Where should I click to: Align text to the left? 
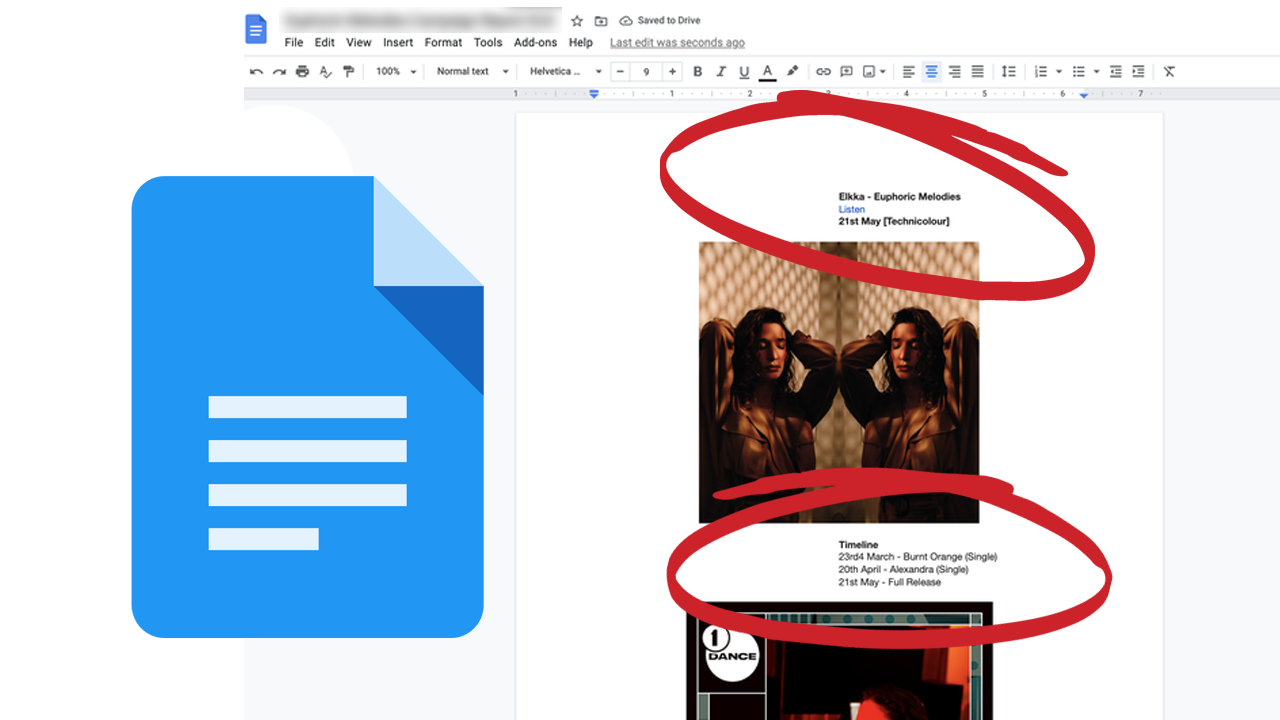pyautogui.click(x=909, y=72)
